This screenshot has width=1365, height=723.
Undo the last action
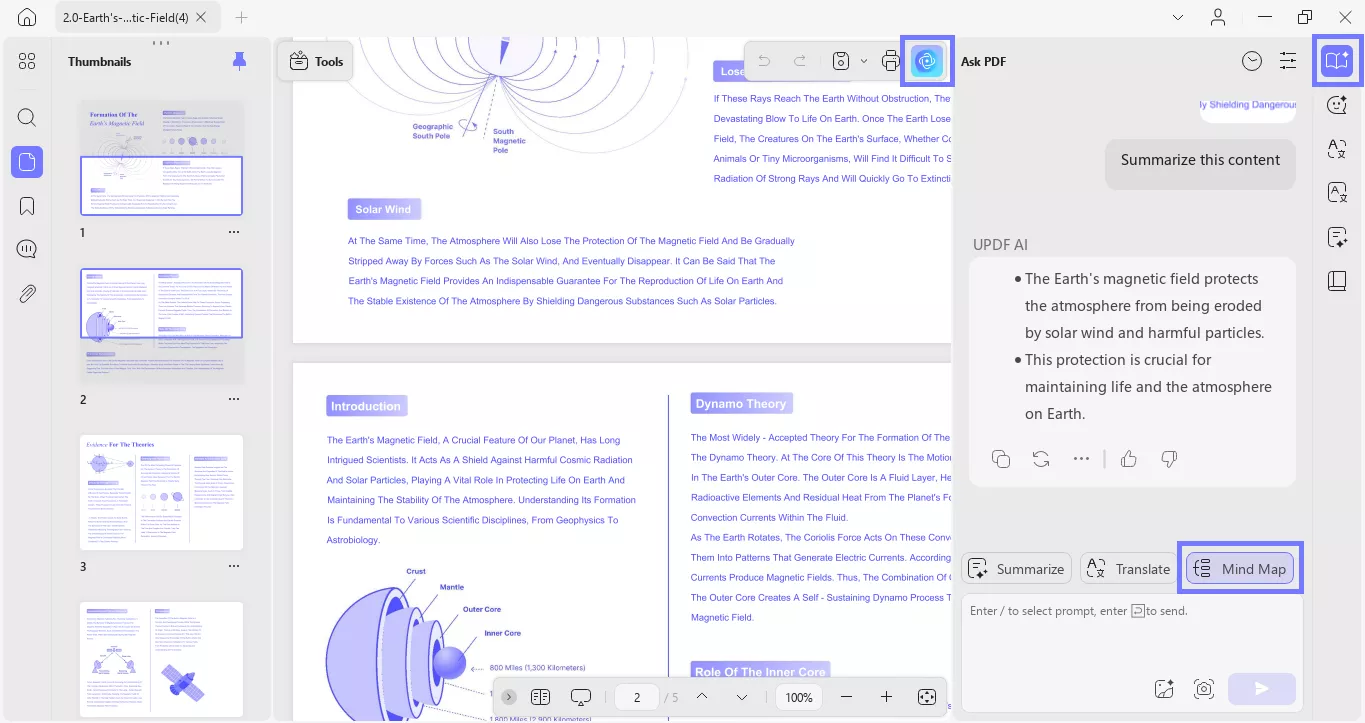coord(765,61)
